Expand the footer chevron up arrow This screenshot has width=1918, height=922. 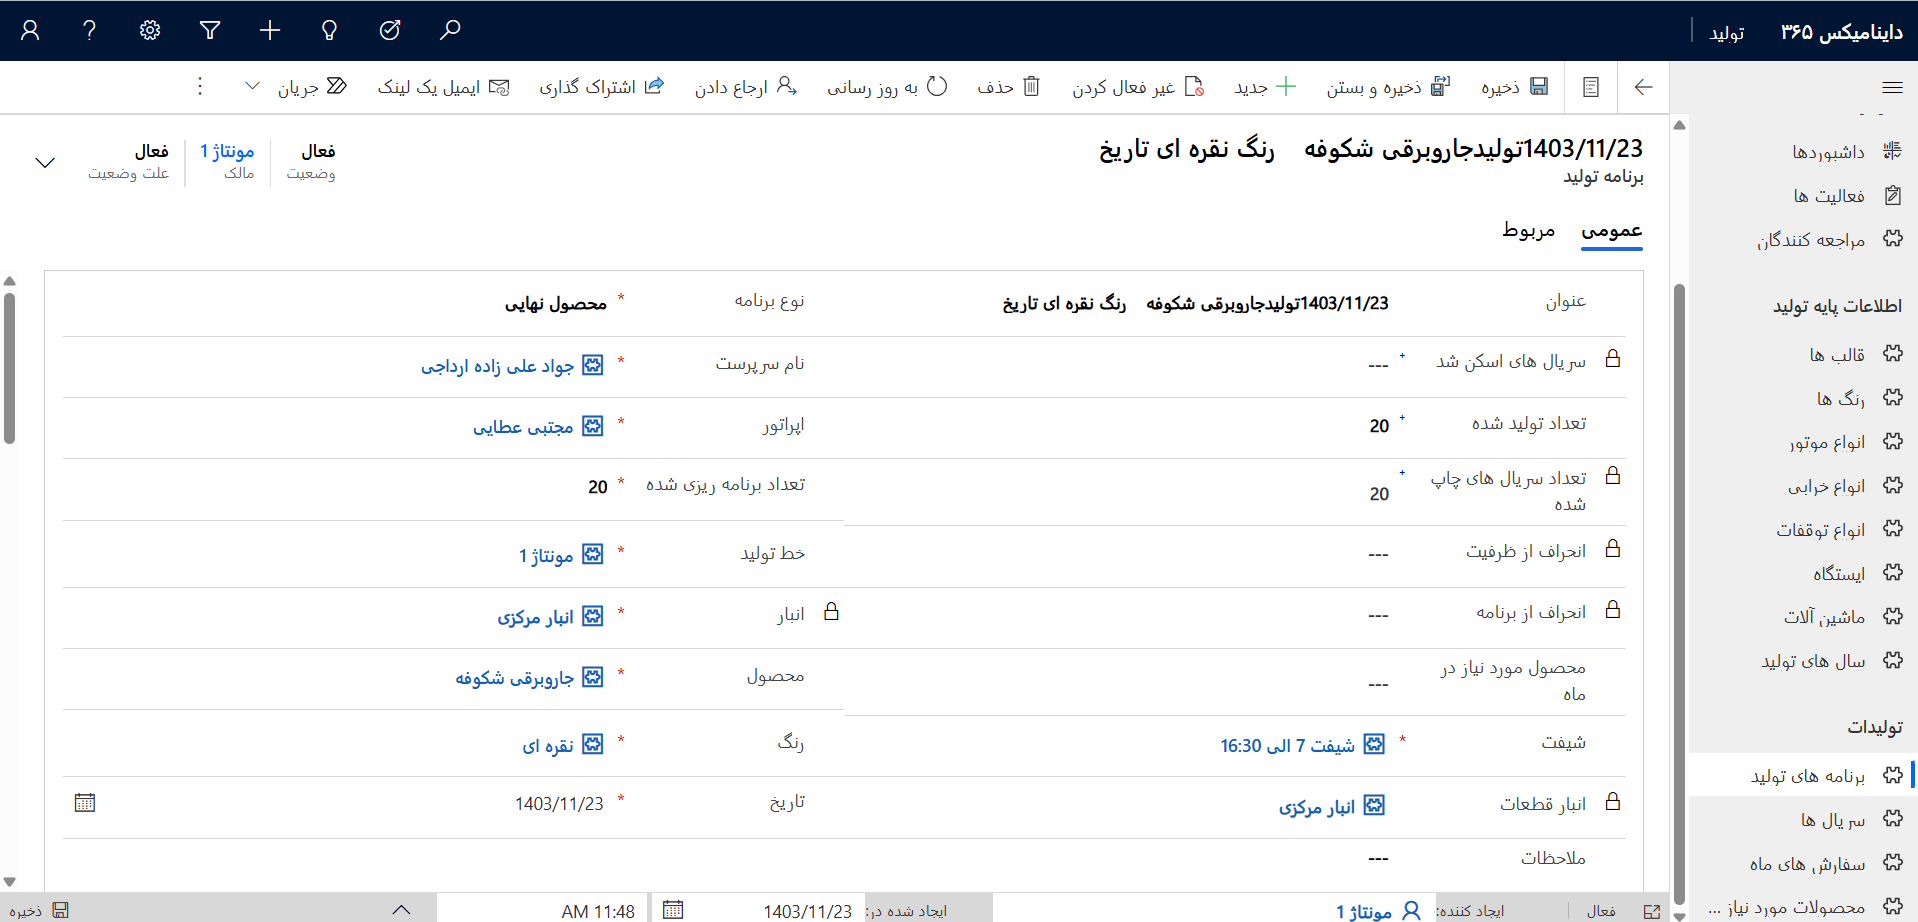[401, 909]
